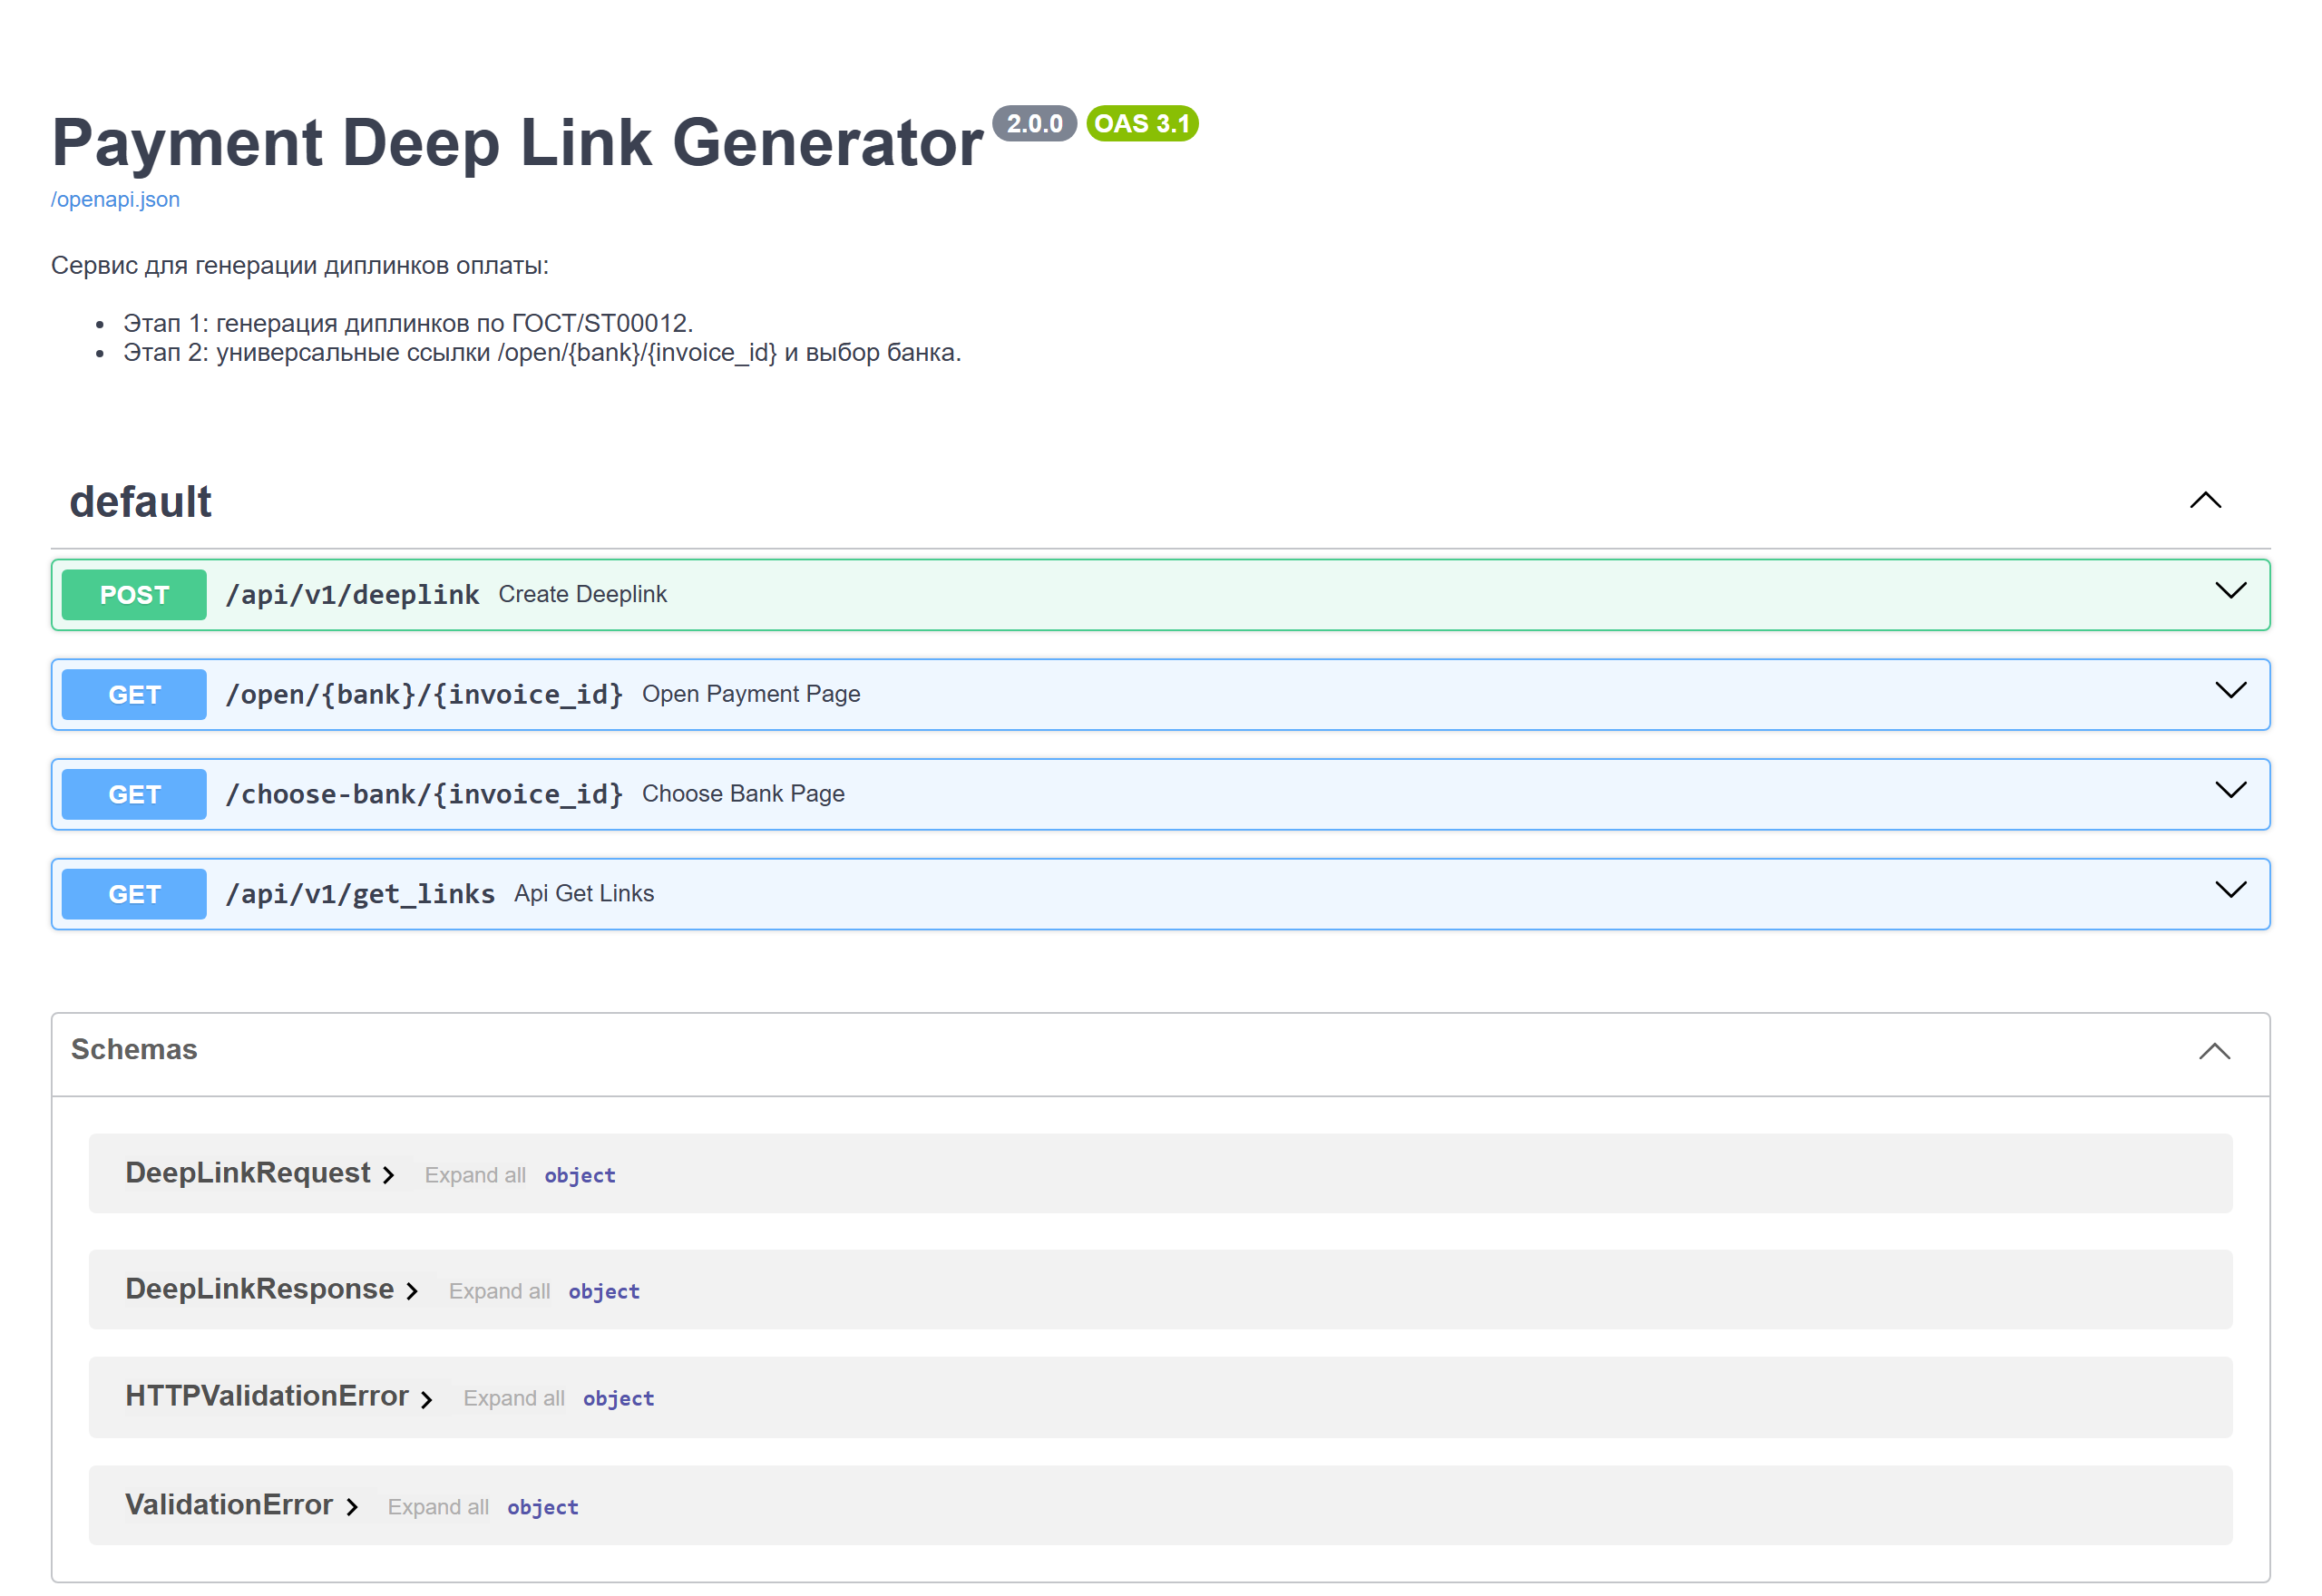This screenshot has width=2322, height=1596.
Task: Expand the ValidationError schema arrow
Action: 352,1508
